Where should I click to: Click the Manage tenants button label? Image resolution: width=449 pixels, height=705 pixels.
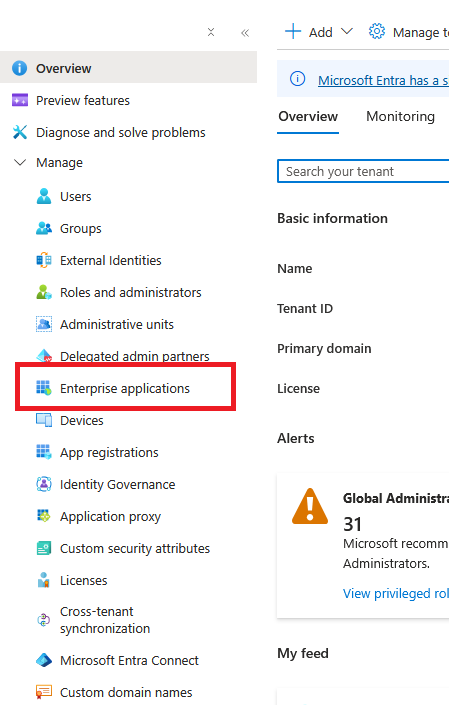point(421,32)
